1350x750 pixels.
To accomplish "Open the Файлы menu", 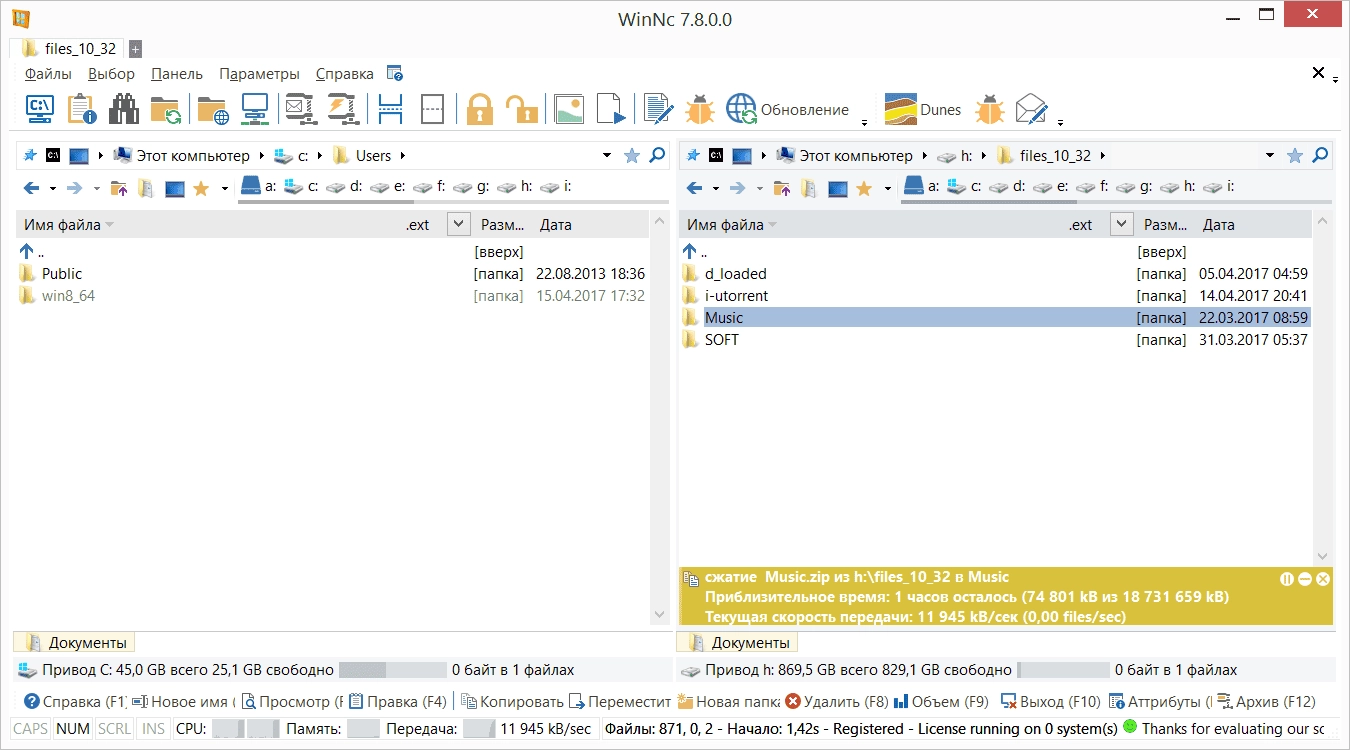I will tap(48, 74).
